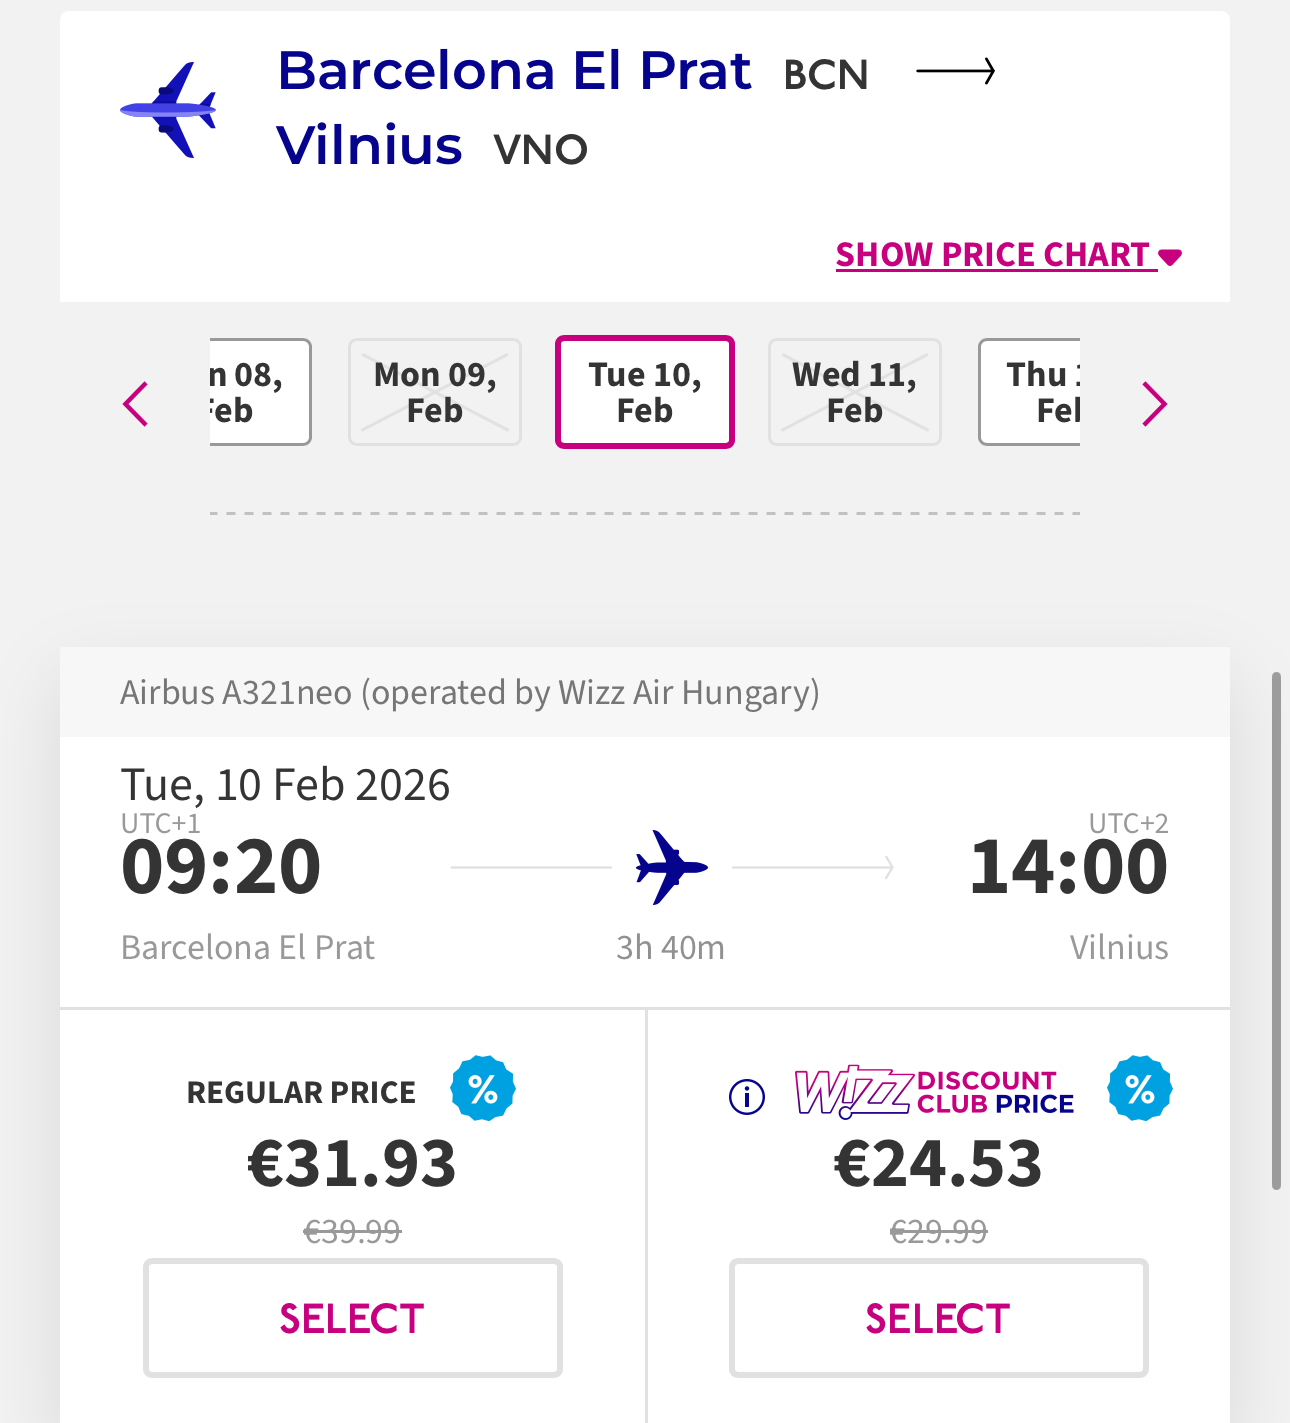Click the purple airplane icon beside the route
Screen dimensions: 1290x1423
click(x=169, y=109)
